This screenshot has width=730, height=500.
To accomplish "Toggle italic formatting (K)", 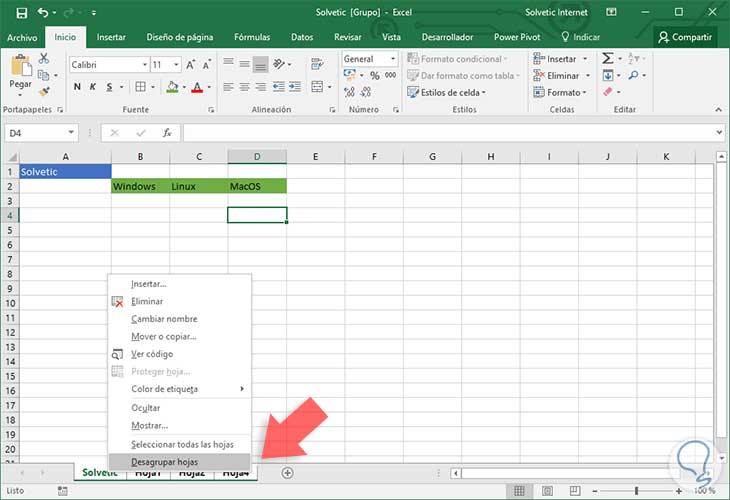I will [x=93, y=87].
